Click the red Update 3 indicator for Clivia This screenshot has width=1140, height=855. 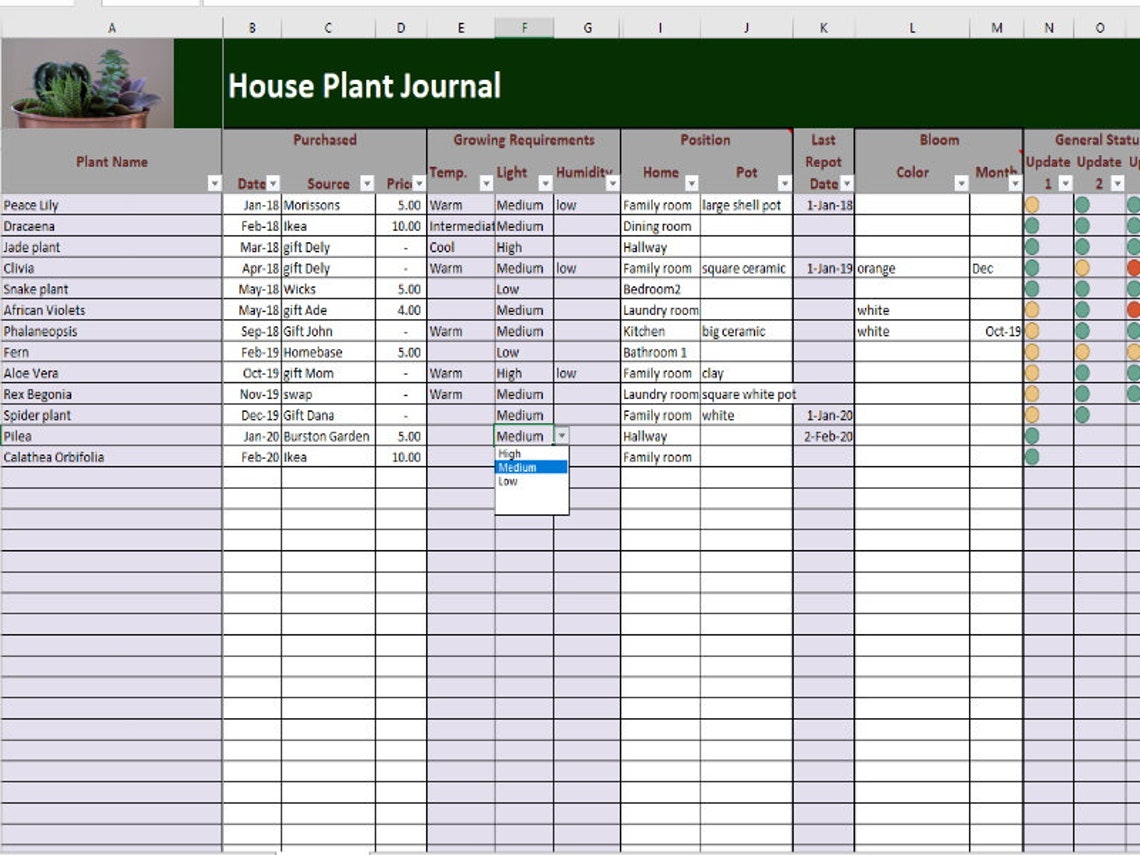click(x=1133, y=268)
